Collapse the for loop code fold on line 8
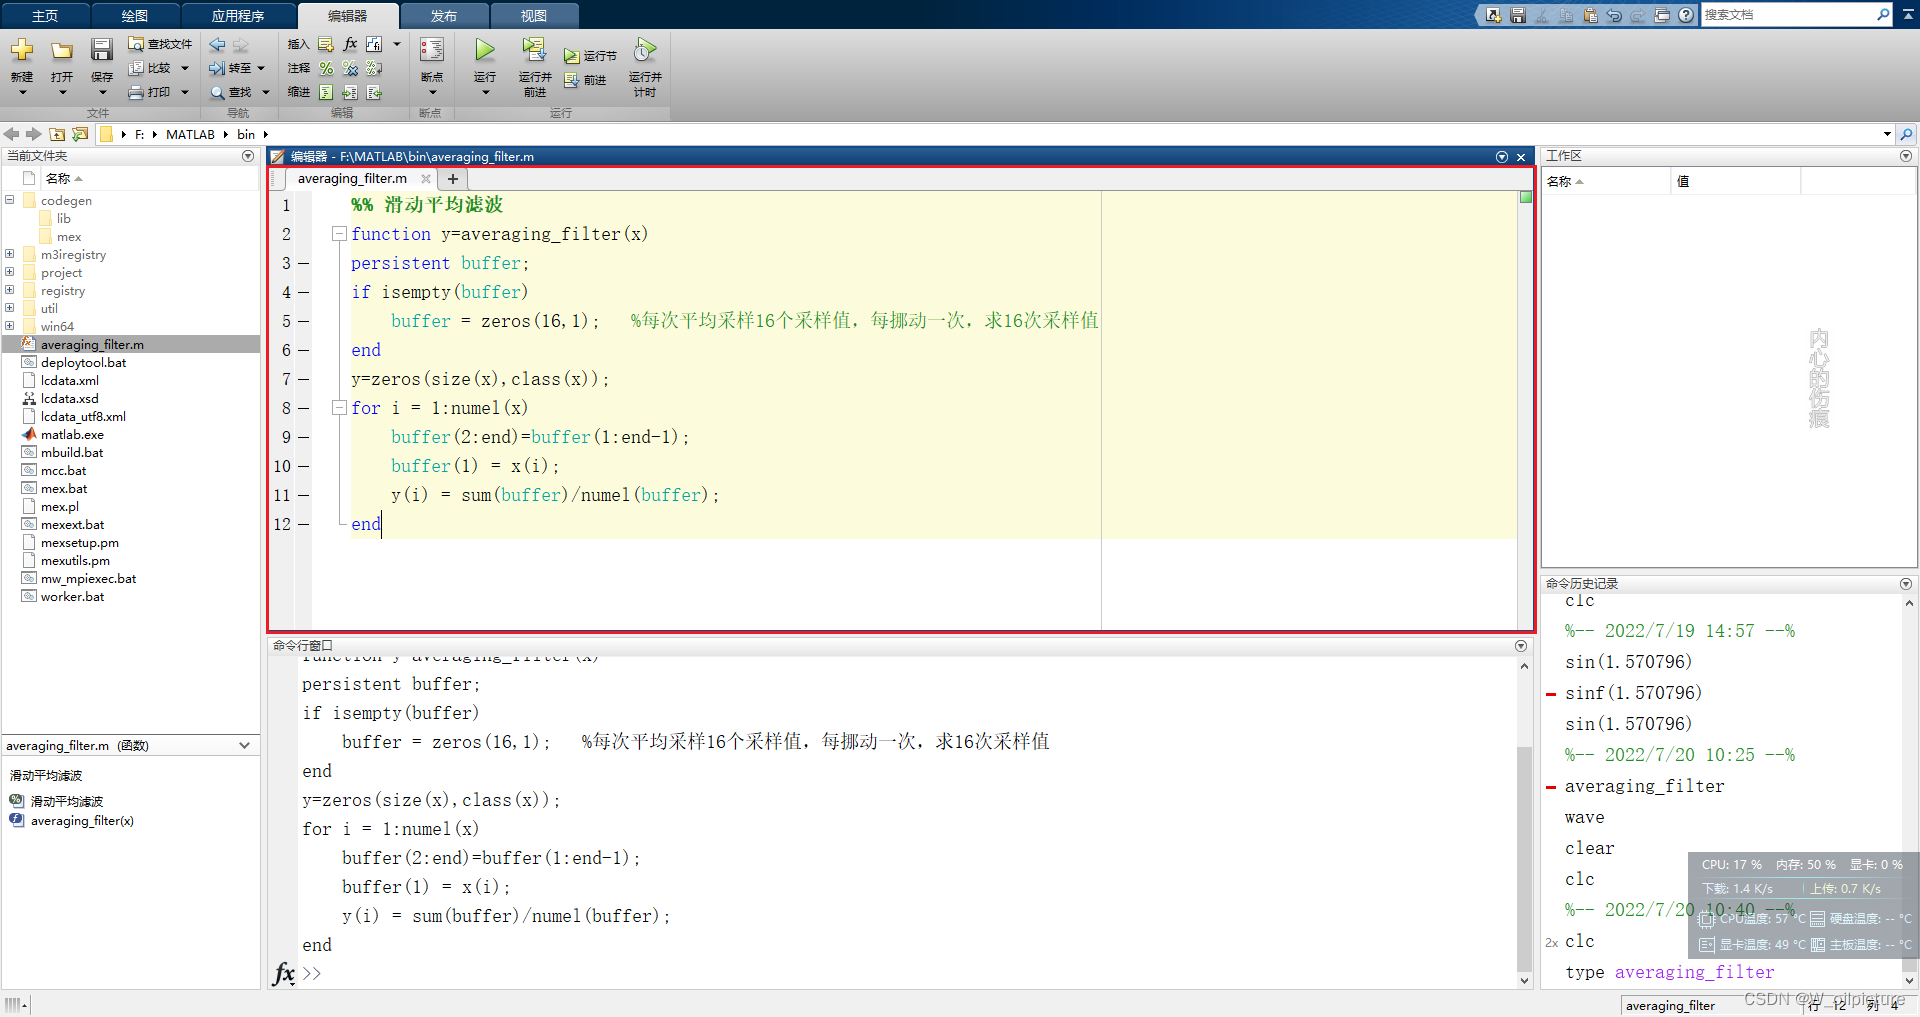This screenshot has width=1920, height=1017. click(x=339, y=408)
